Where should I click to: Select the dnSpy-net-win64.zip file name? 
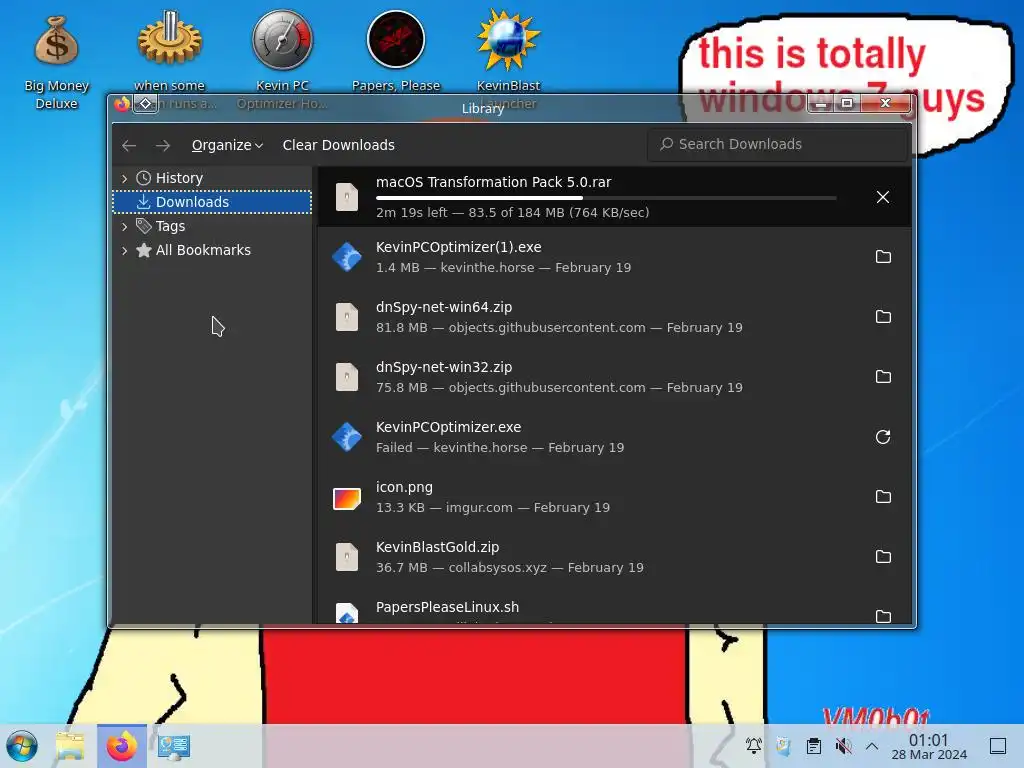point(444,307)
